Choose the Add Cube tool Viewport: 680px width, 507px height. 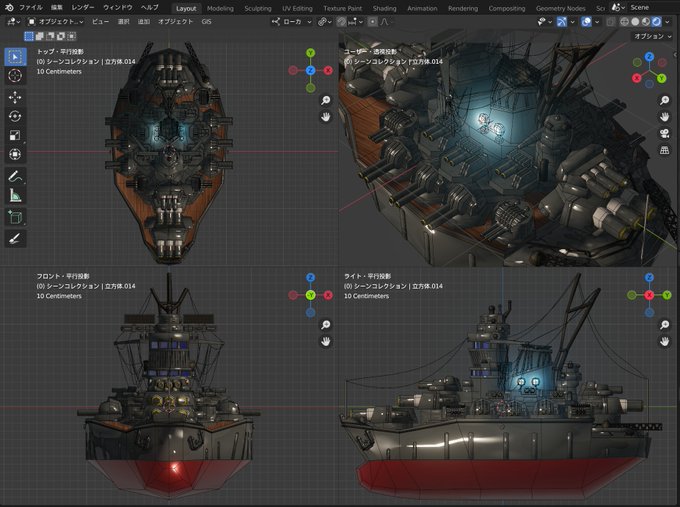pyautogui.click(x=15, y=217)
